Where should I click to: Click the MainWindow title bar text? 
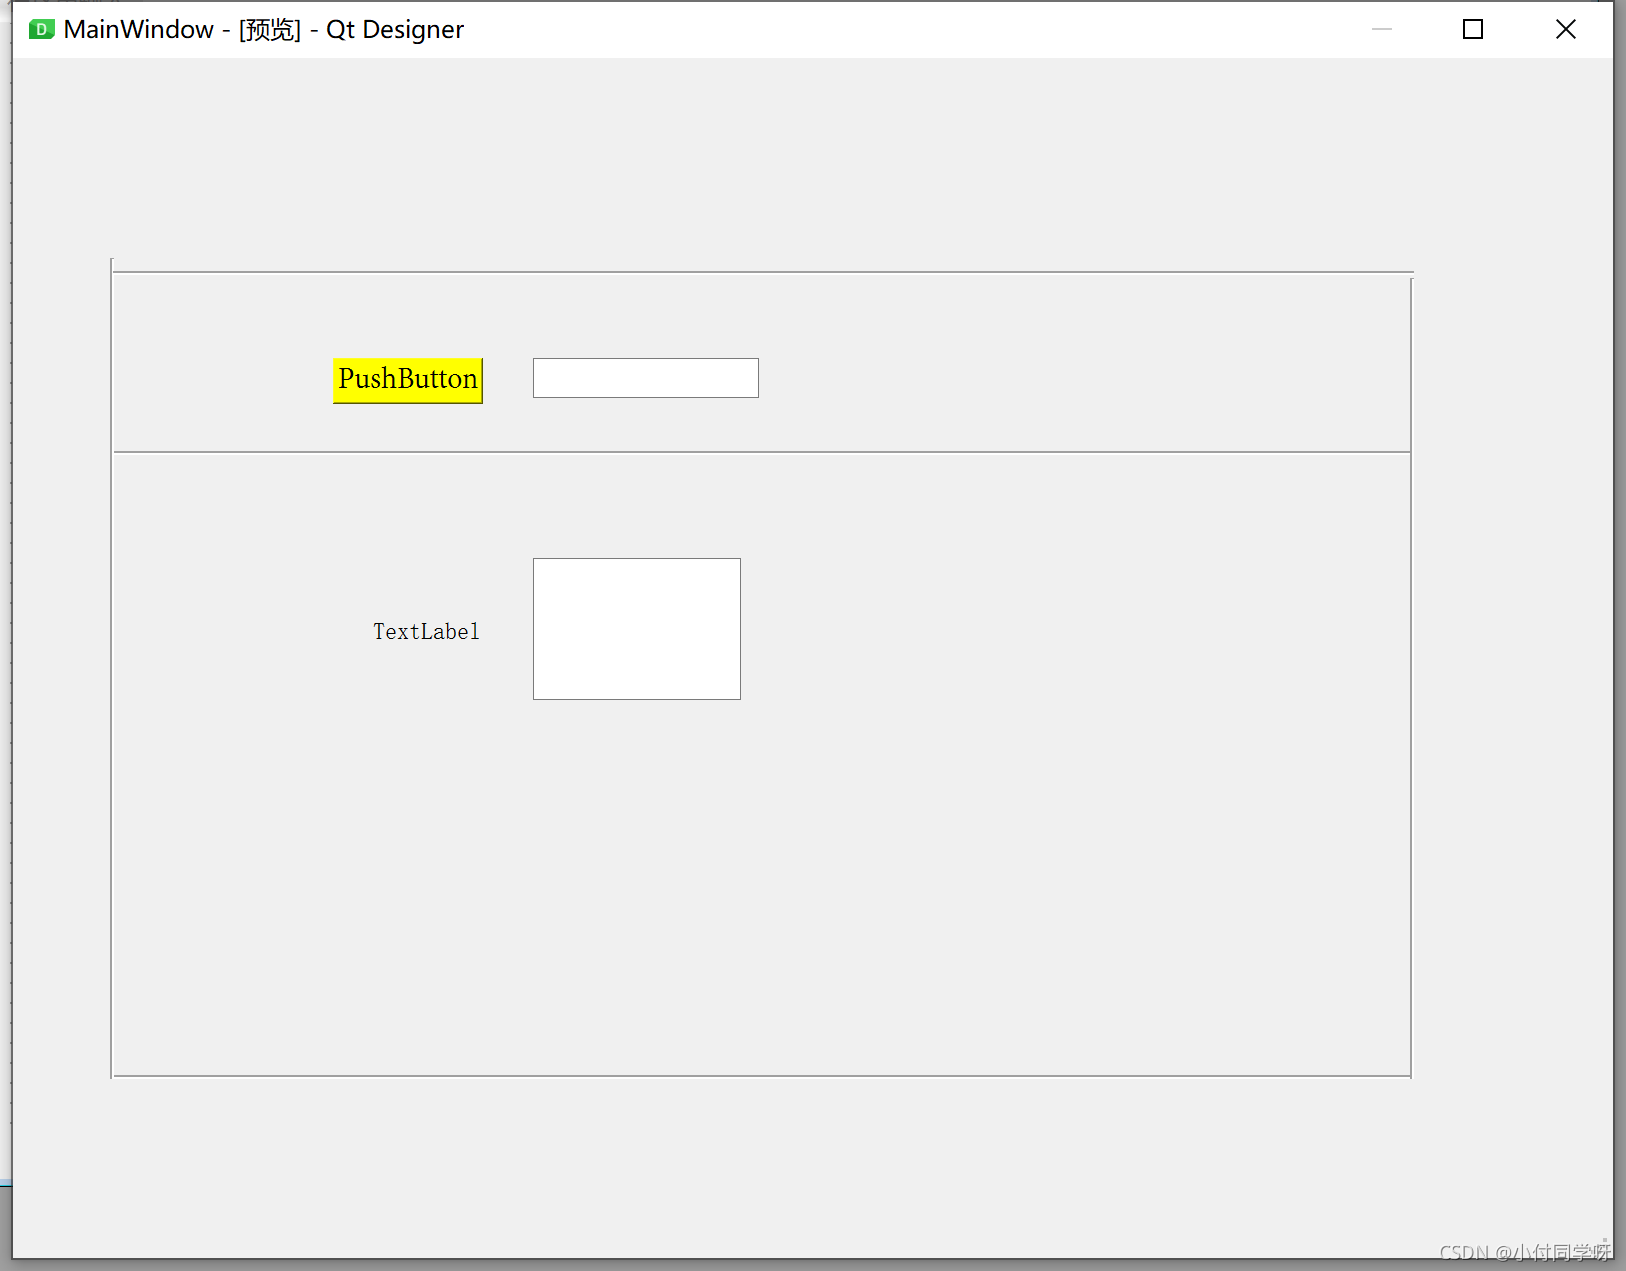[264, 29]
